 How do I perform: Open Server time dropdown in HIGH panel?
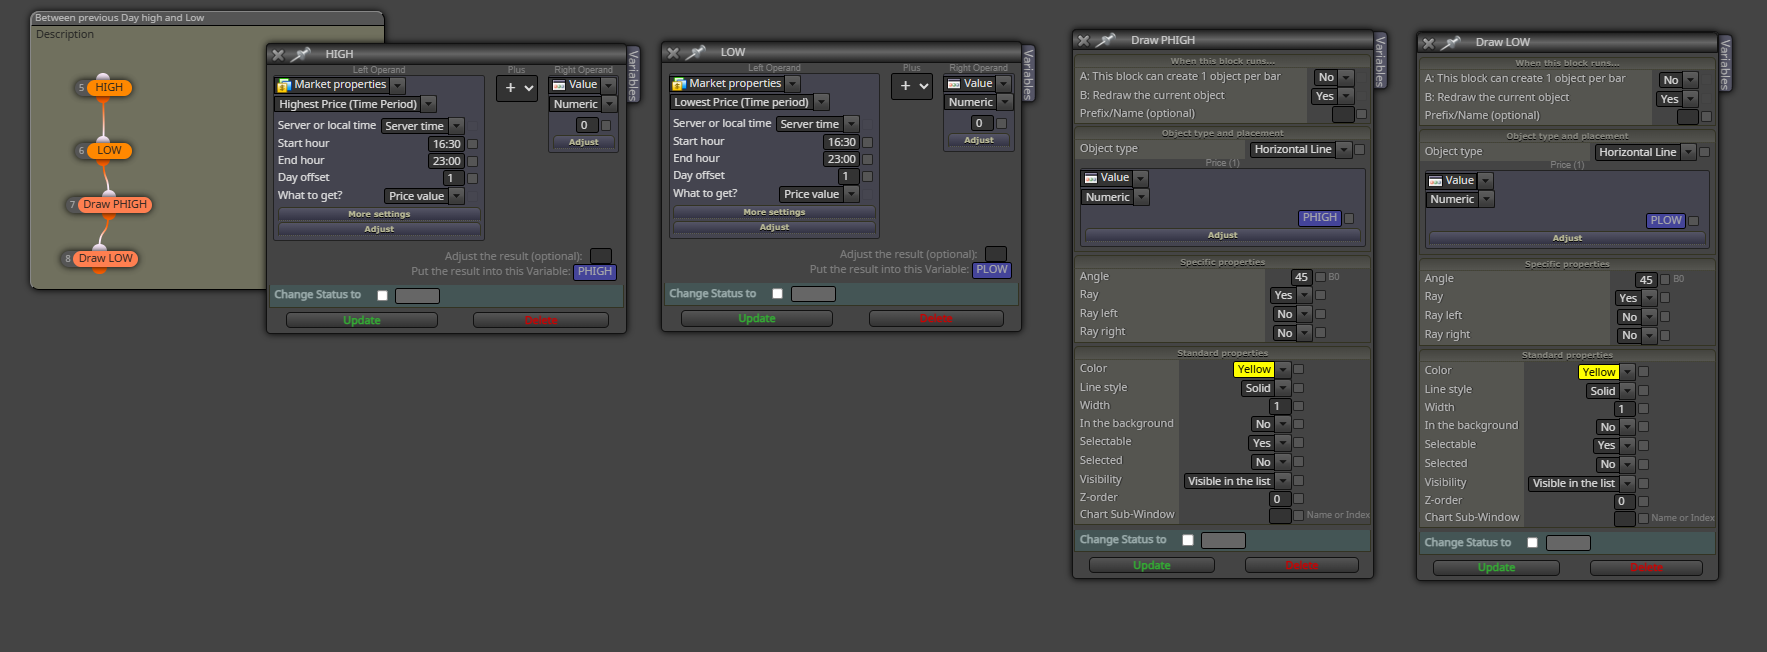click(422, 126)
